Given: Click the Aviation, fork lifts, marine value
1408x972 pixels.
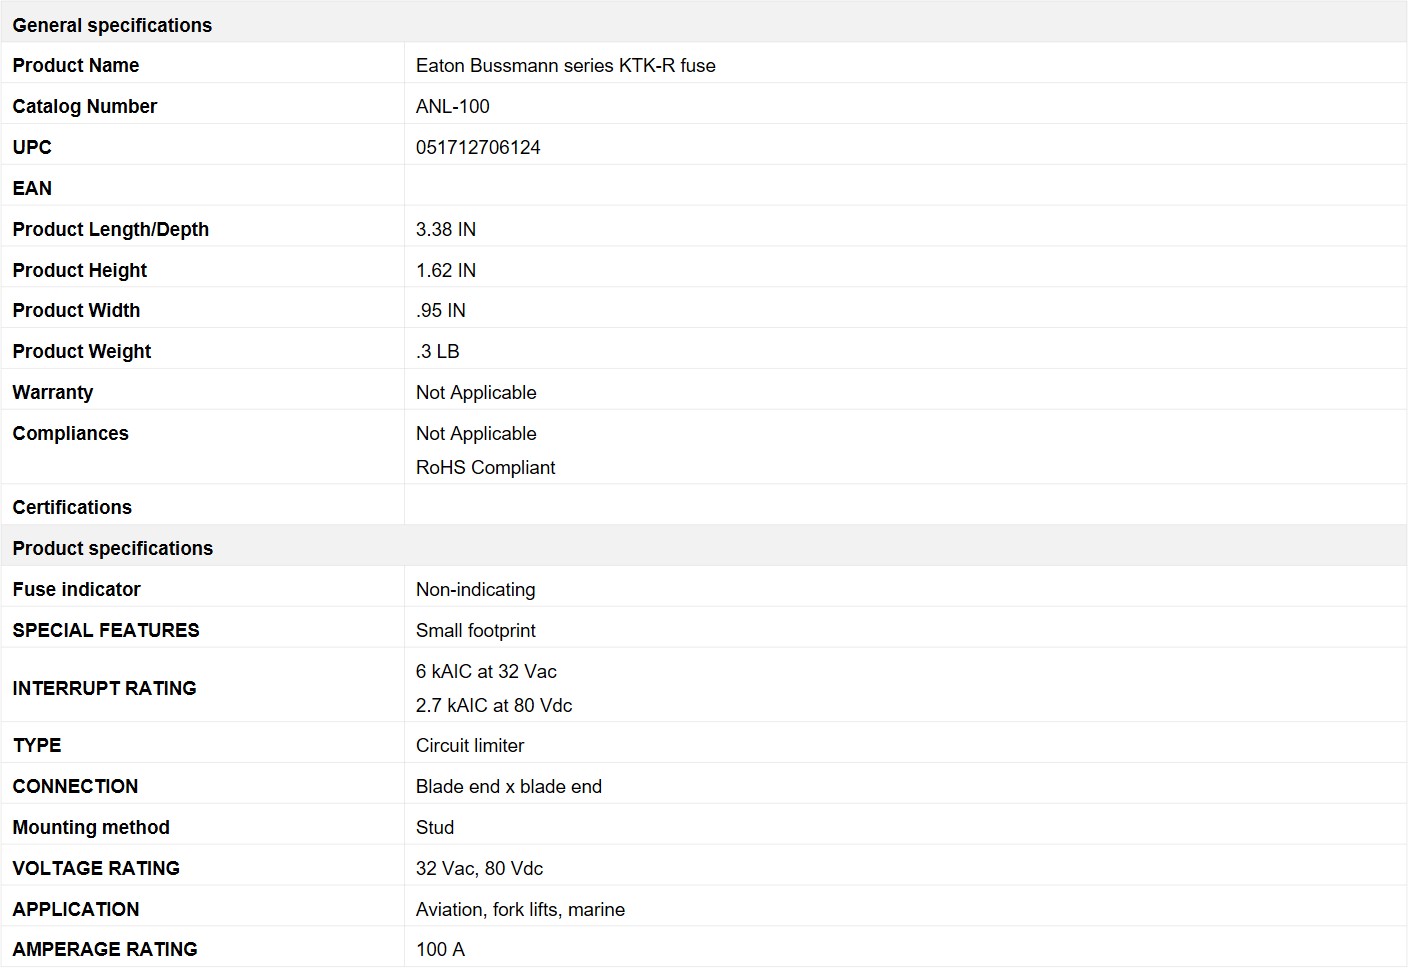Looking at the screenshot, I should tap(520, 910).
